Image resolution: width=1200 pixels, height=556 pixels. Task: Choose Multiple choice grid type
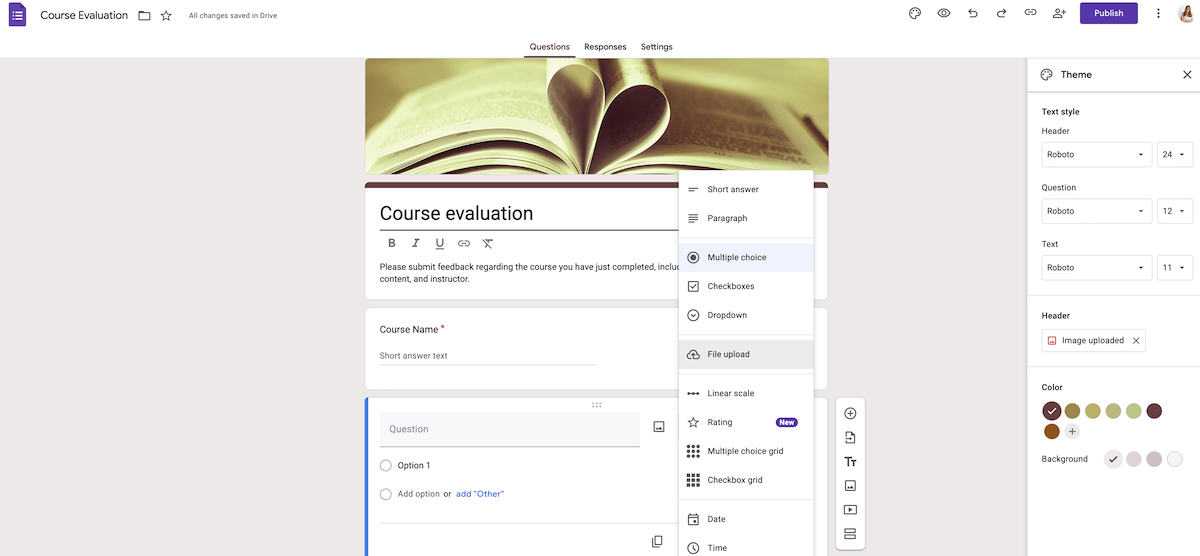pyautogui.click(x=746, y=451)
